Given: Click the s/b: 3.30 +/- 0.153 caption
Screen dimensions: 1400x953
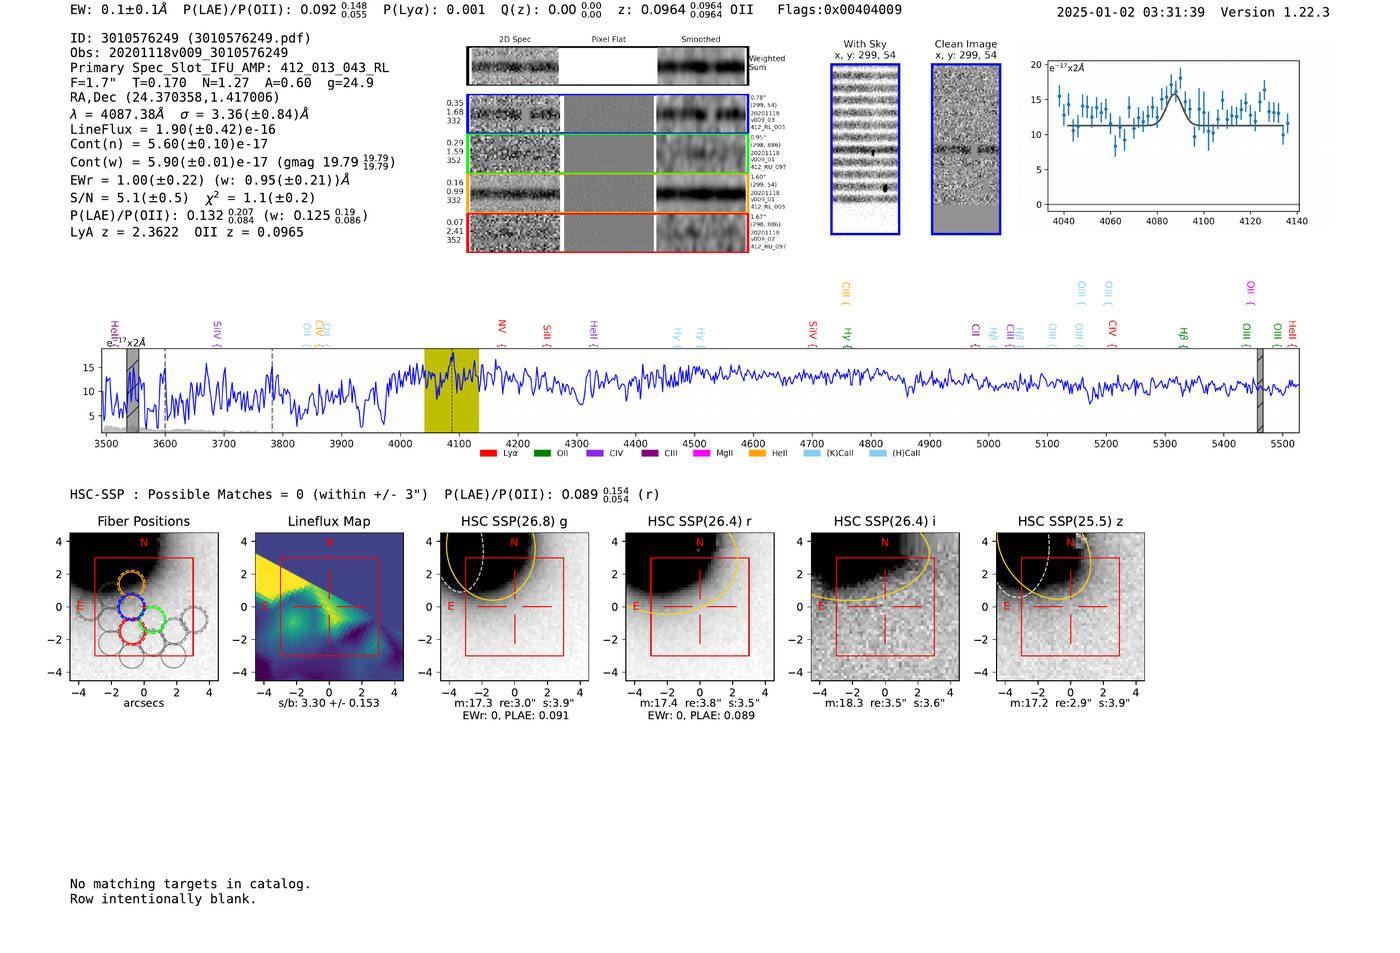Looking at the screenshot, I should click(329, 703).
